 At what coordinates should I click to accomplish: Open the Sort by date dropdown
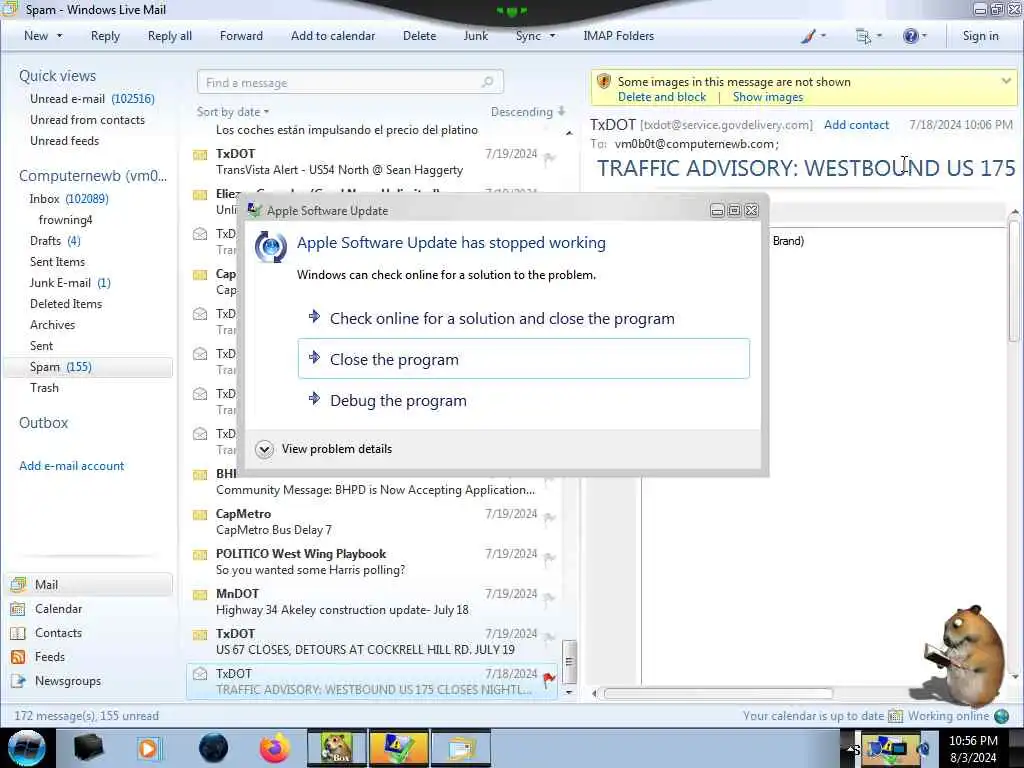233,112
